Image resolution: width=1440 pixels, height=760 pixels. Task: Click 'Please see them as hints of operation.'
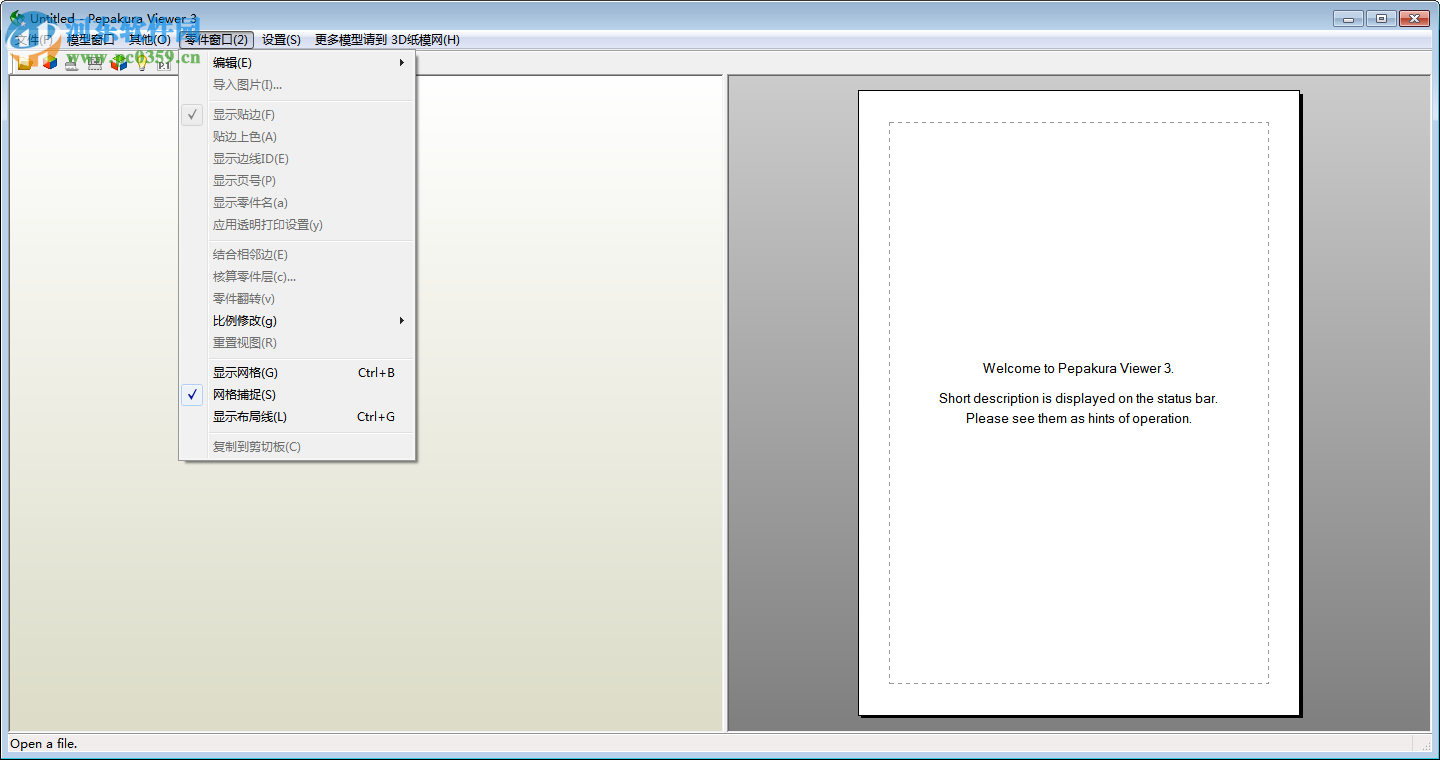click(x=1078, y=418)
